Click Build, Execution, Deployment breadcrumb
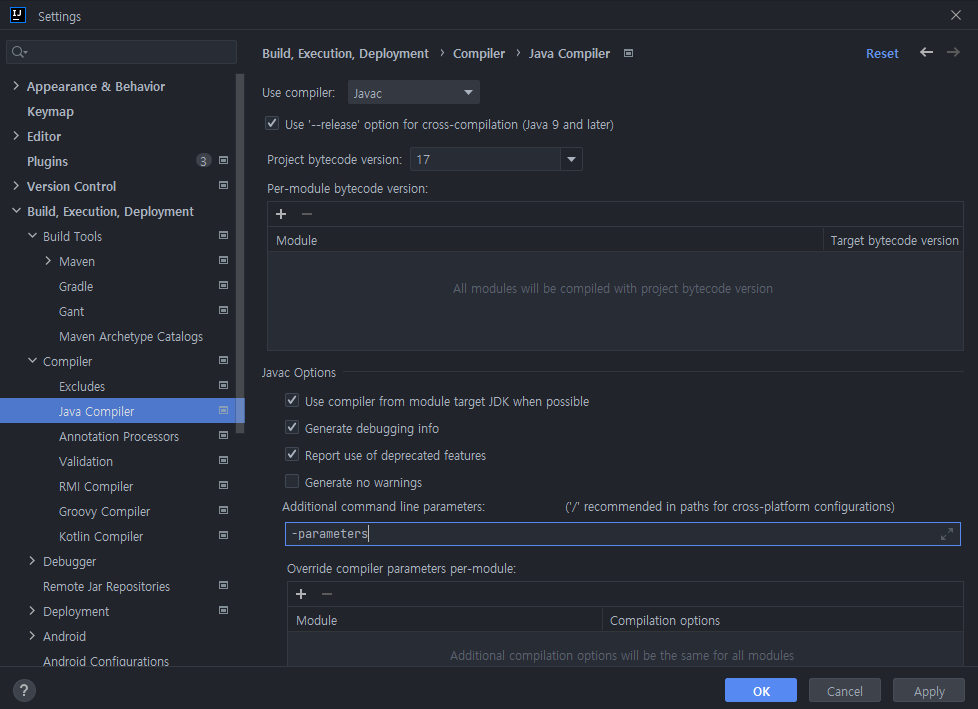Screen dimensions: 978x709 pyautogui.click(x=345, y=54)
